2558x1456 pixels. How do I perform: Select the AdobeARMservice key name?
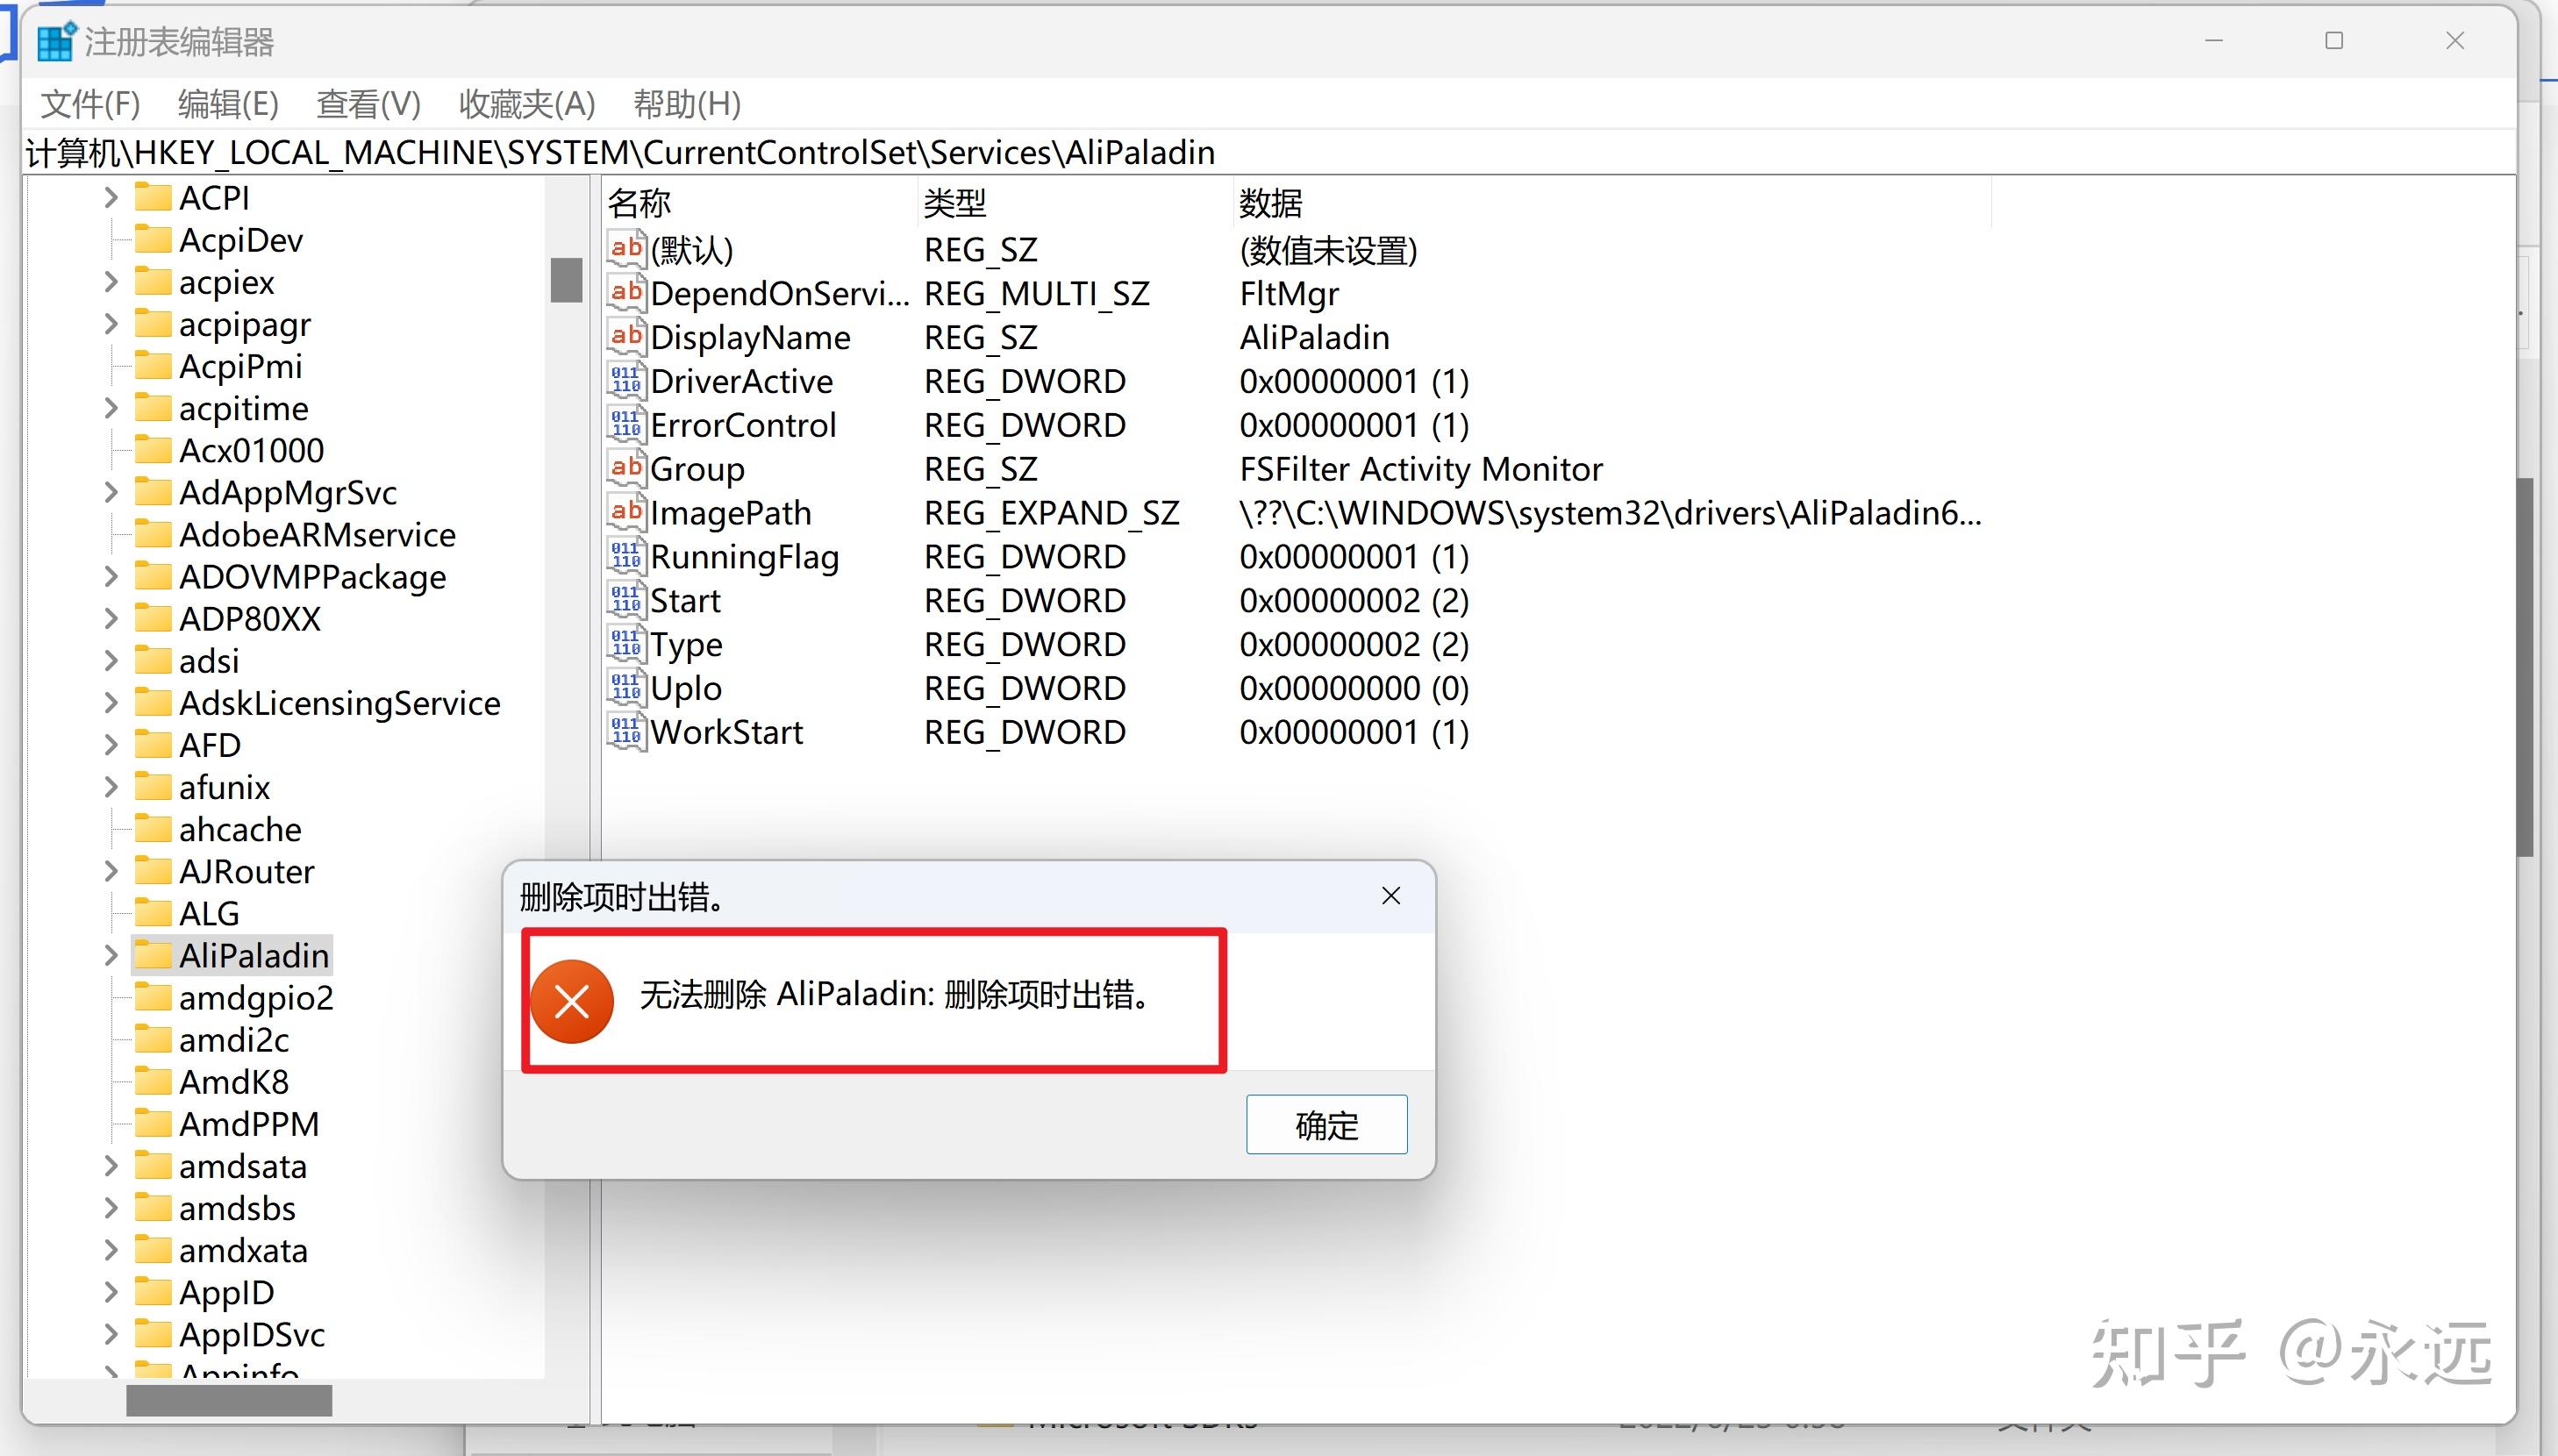click(317, 535)
